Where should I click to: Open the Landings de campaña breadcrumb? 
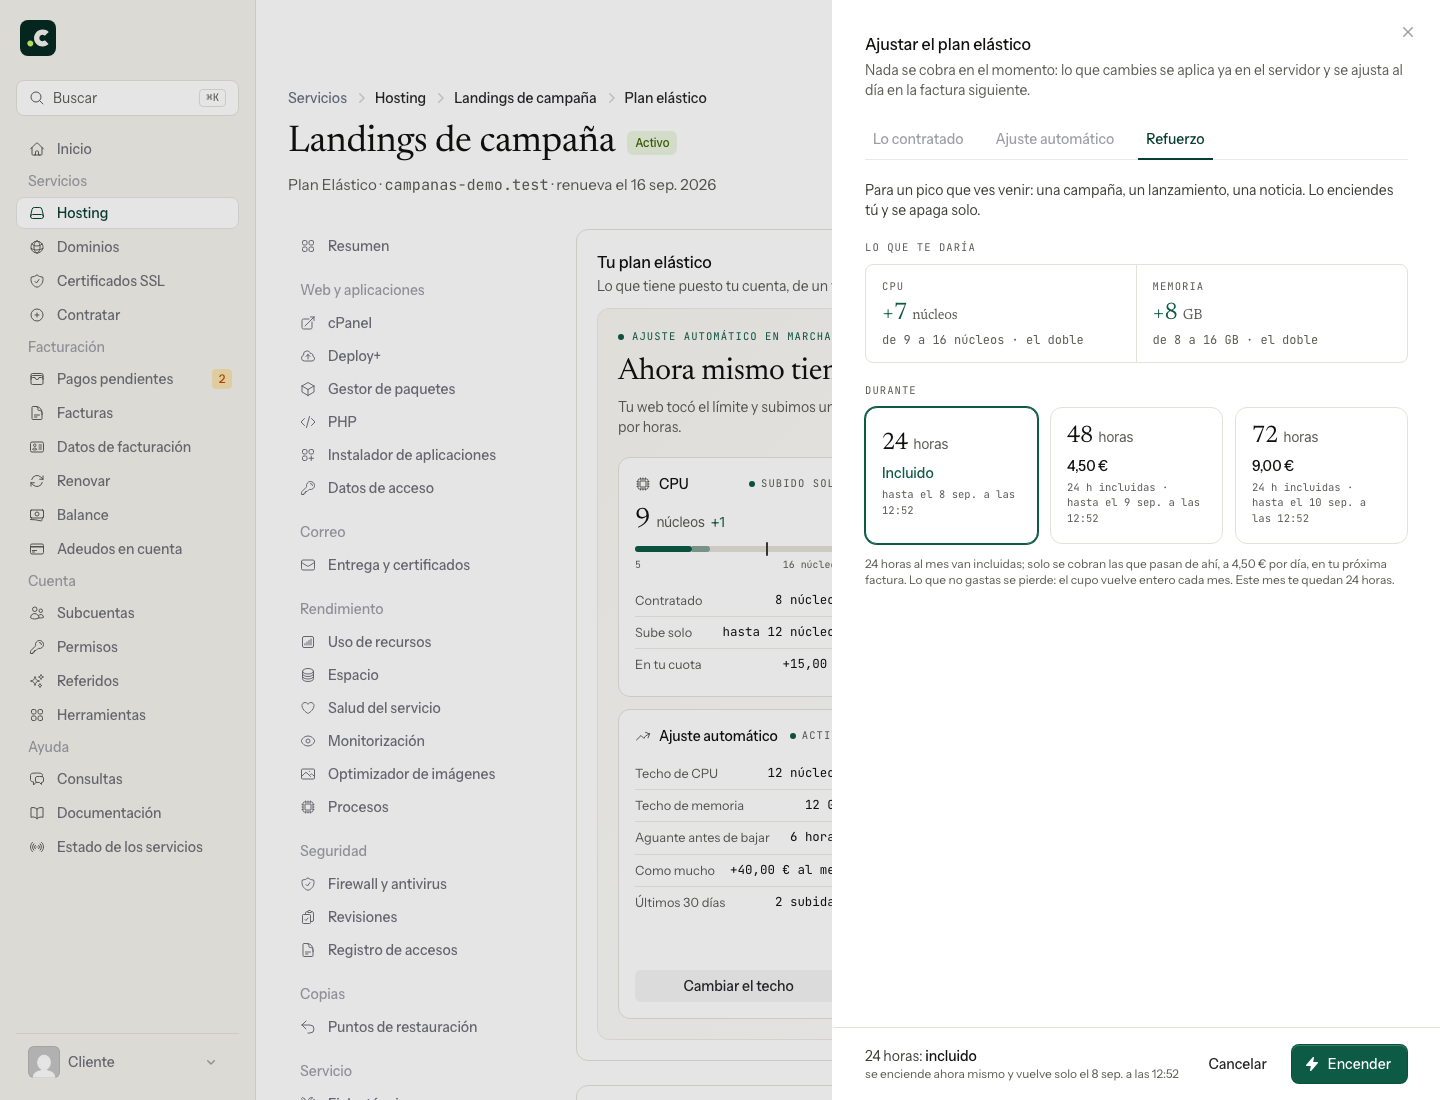tap(525, 98)
